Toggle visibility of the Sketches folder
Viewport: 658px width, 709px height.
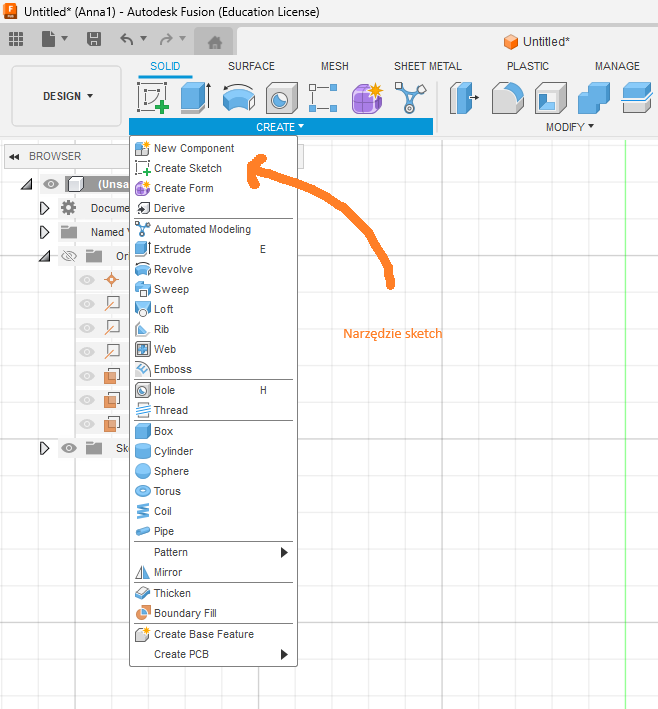[69, 448]
